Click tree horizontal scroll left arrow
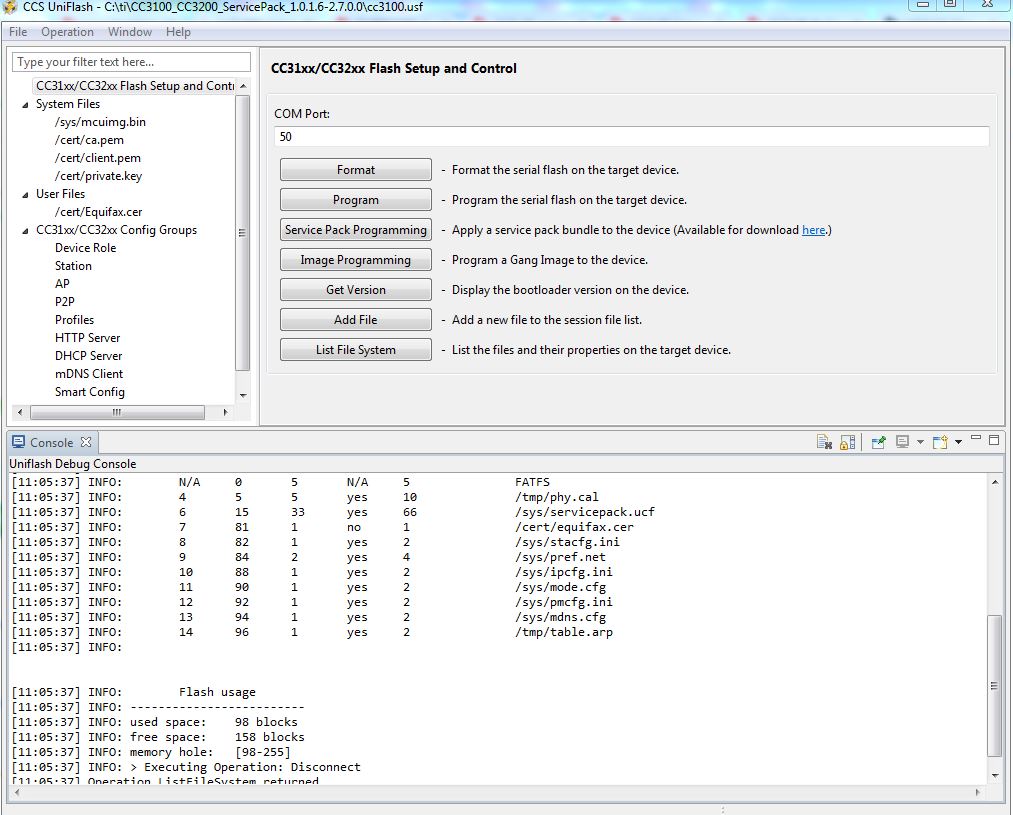This screenshot has width=1013, height=815. coord(19,412)
